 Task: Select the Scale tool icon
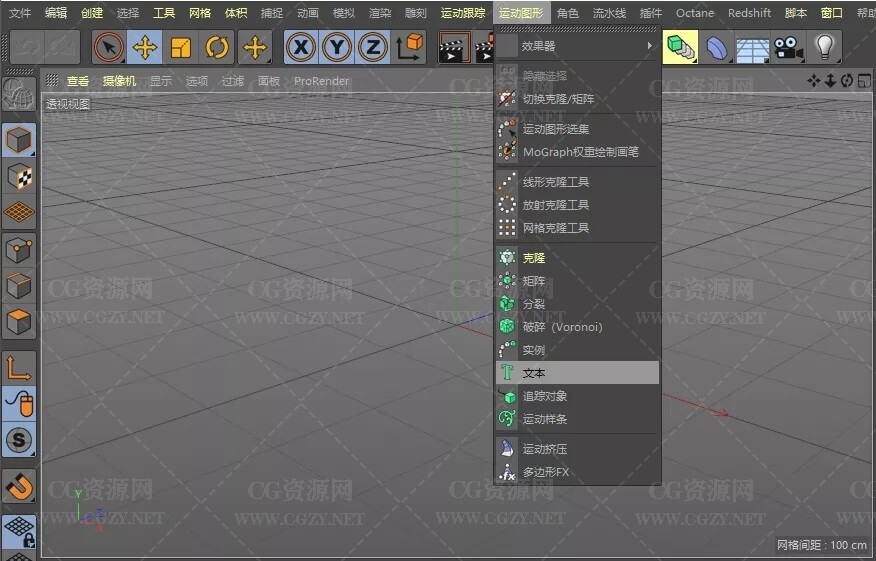coord(181,47)
